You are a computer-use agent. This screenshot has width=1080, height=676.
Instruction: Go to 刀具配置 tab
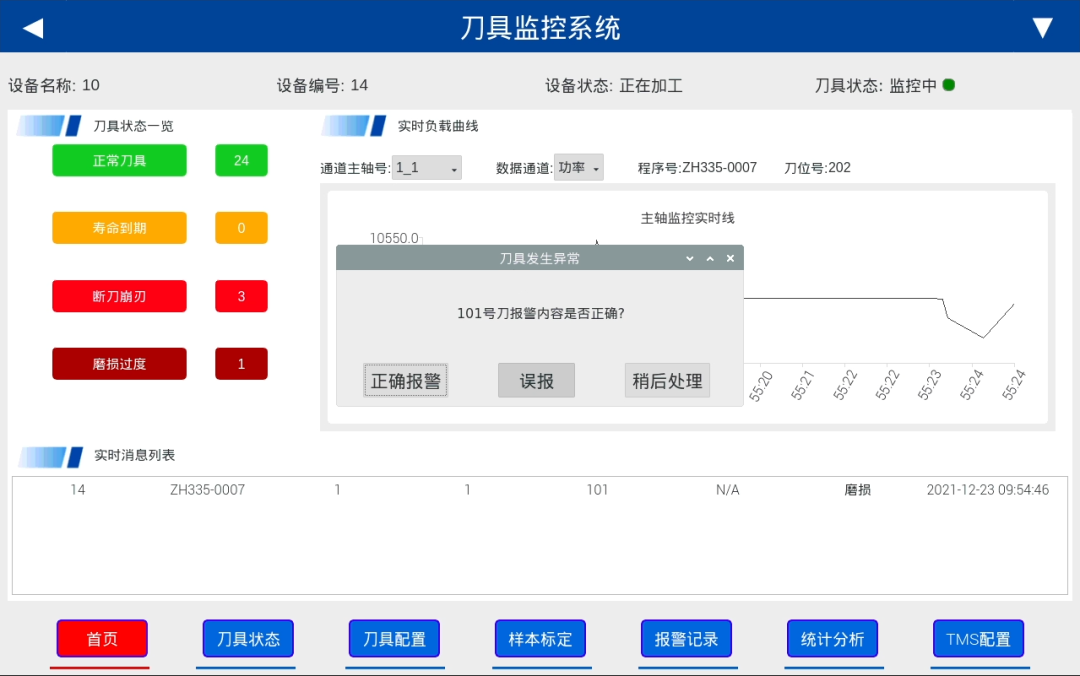[394, 639]
